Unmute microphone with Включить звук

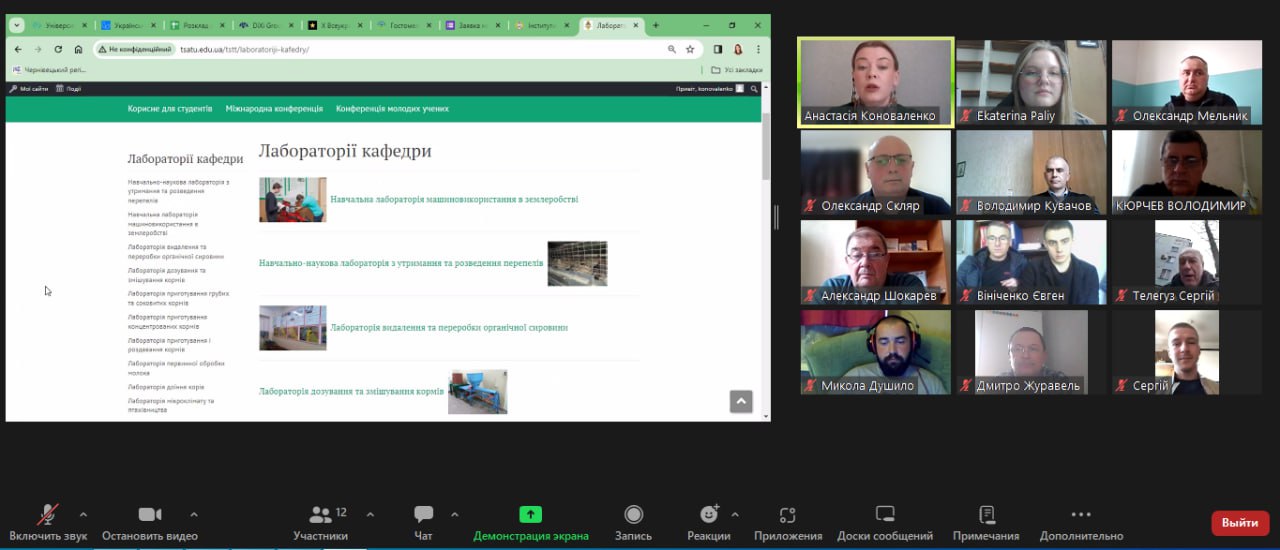pyautogui.click(x=47, y=515)
